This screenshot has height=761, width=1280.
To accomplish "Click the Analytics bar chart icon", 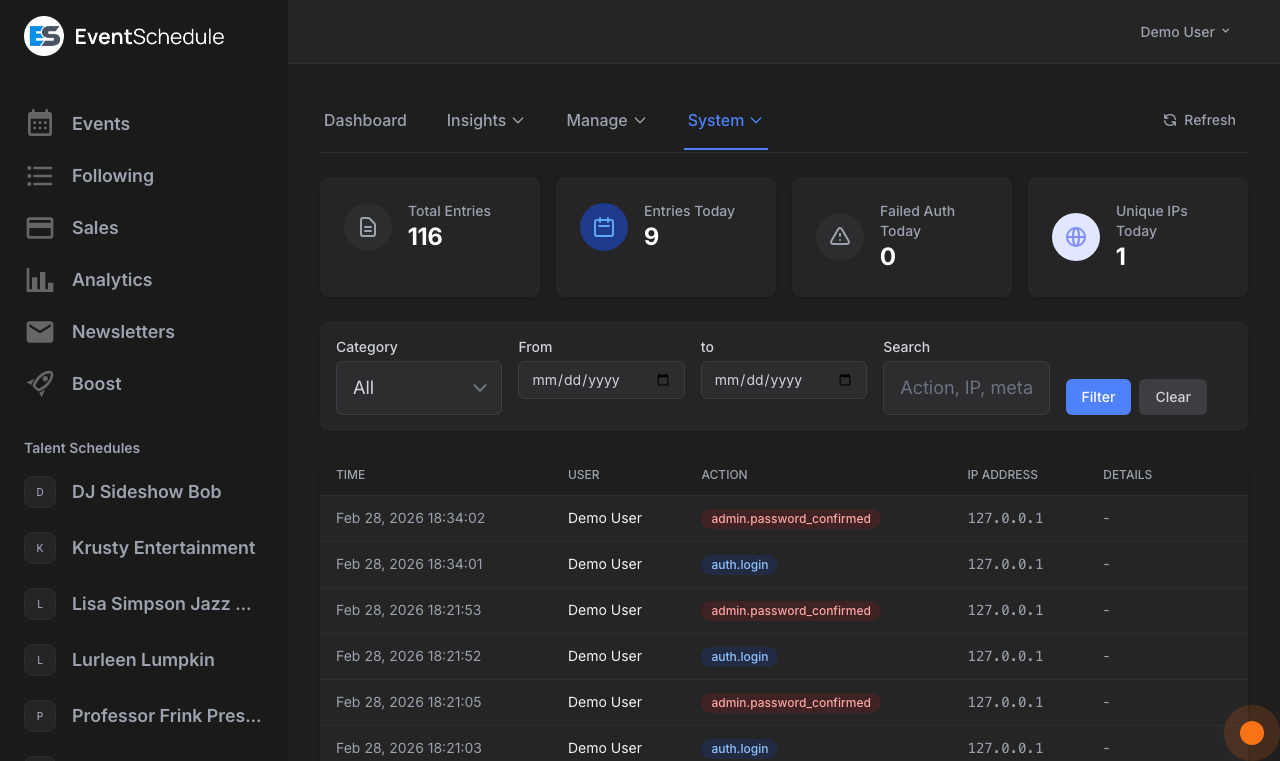I will click(40, 280).
